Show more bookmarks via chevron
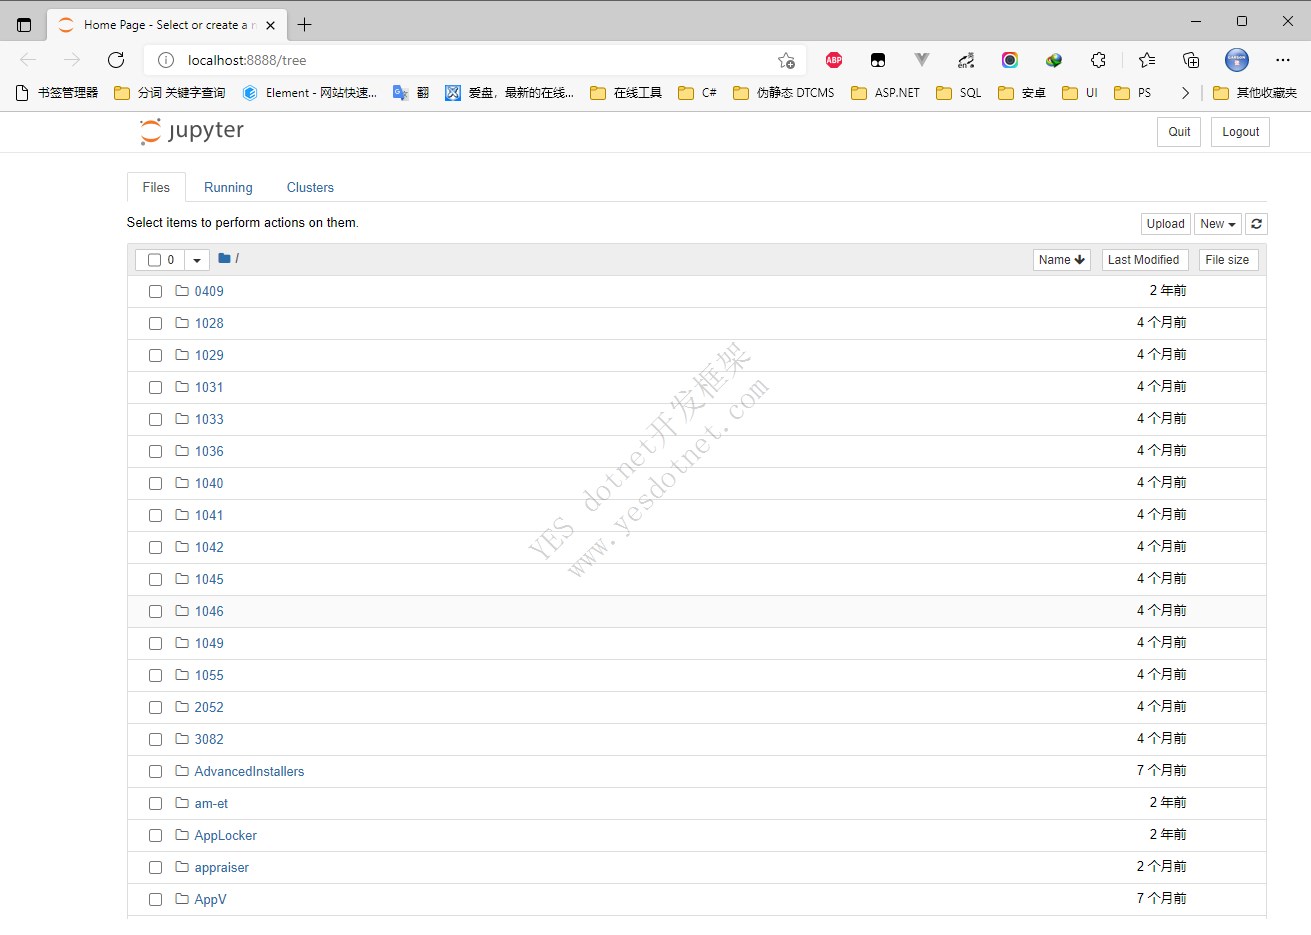The image size is (1311, 935). point(1185,93)
